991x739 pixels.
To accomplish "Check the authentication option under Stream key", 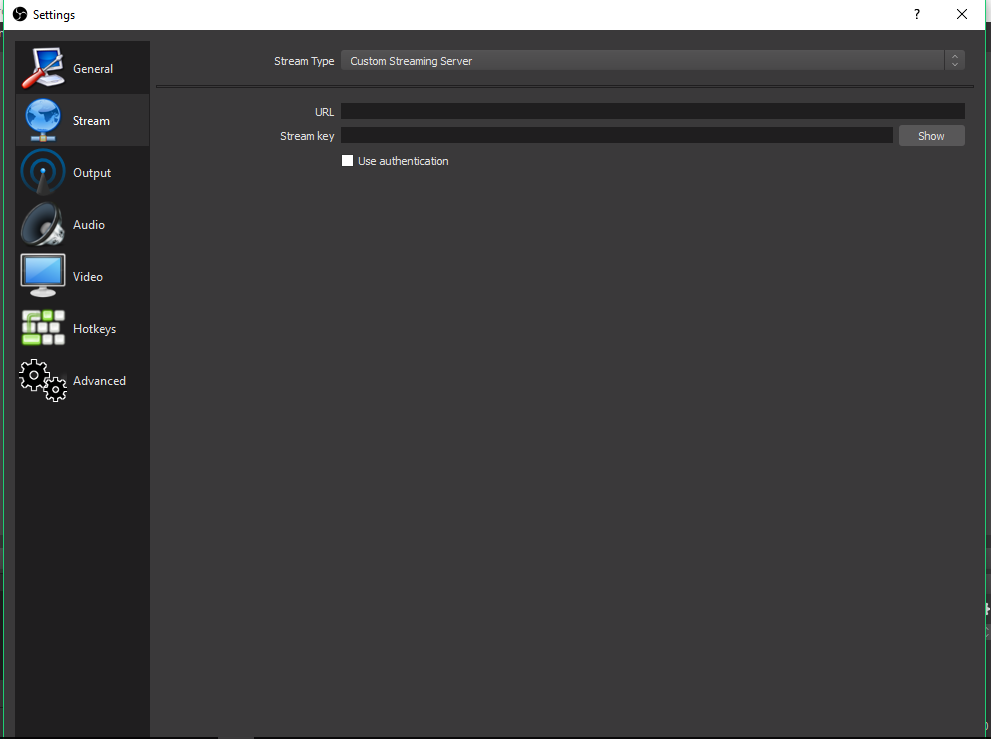I will tap(347, 160).
